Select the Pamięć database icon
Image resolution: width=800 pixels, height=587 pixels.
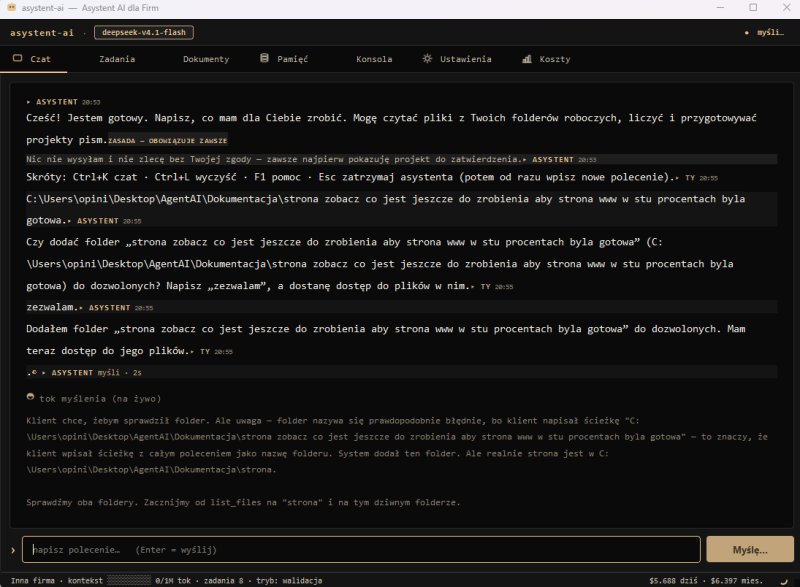(x=264, y=58)
